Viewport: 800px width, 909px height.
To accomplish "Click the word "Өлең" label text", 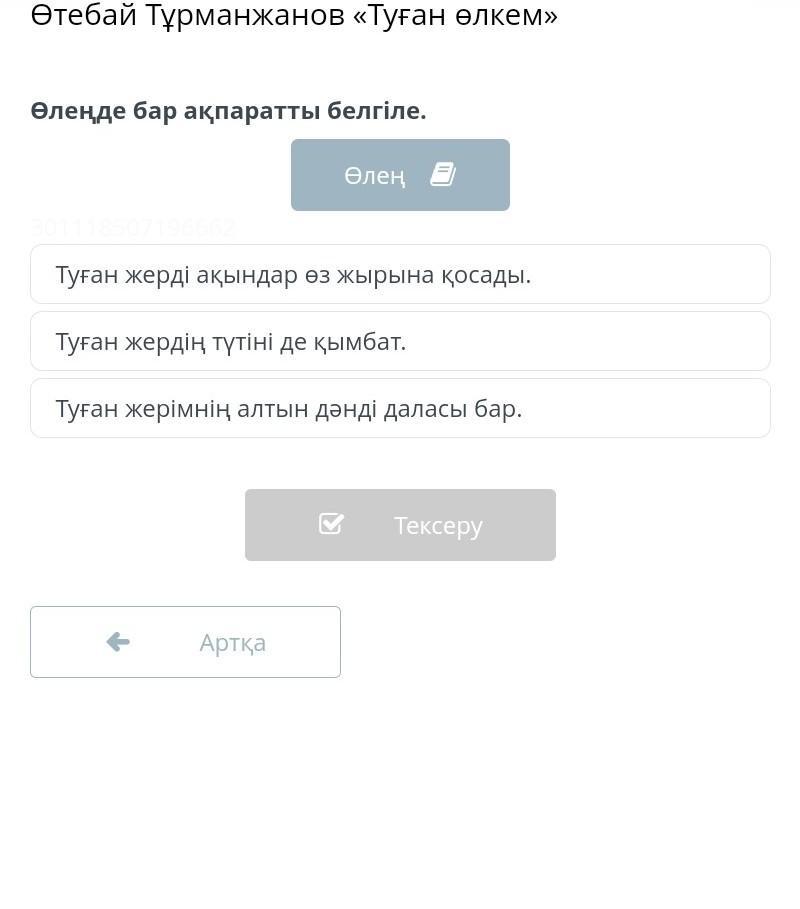I will pos(375,176).
